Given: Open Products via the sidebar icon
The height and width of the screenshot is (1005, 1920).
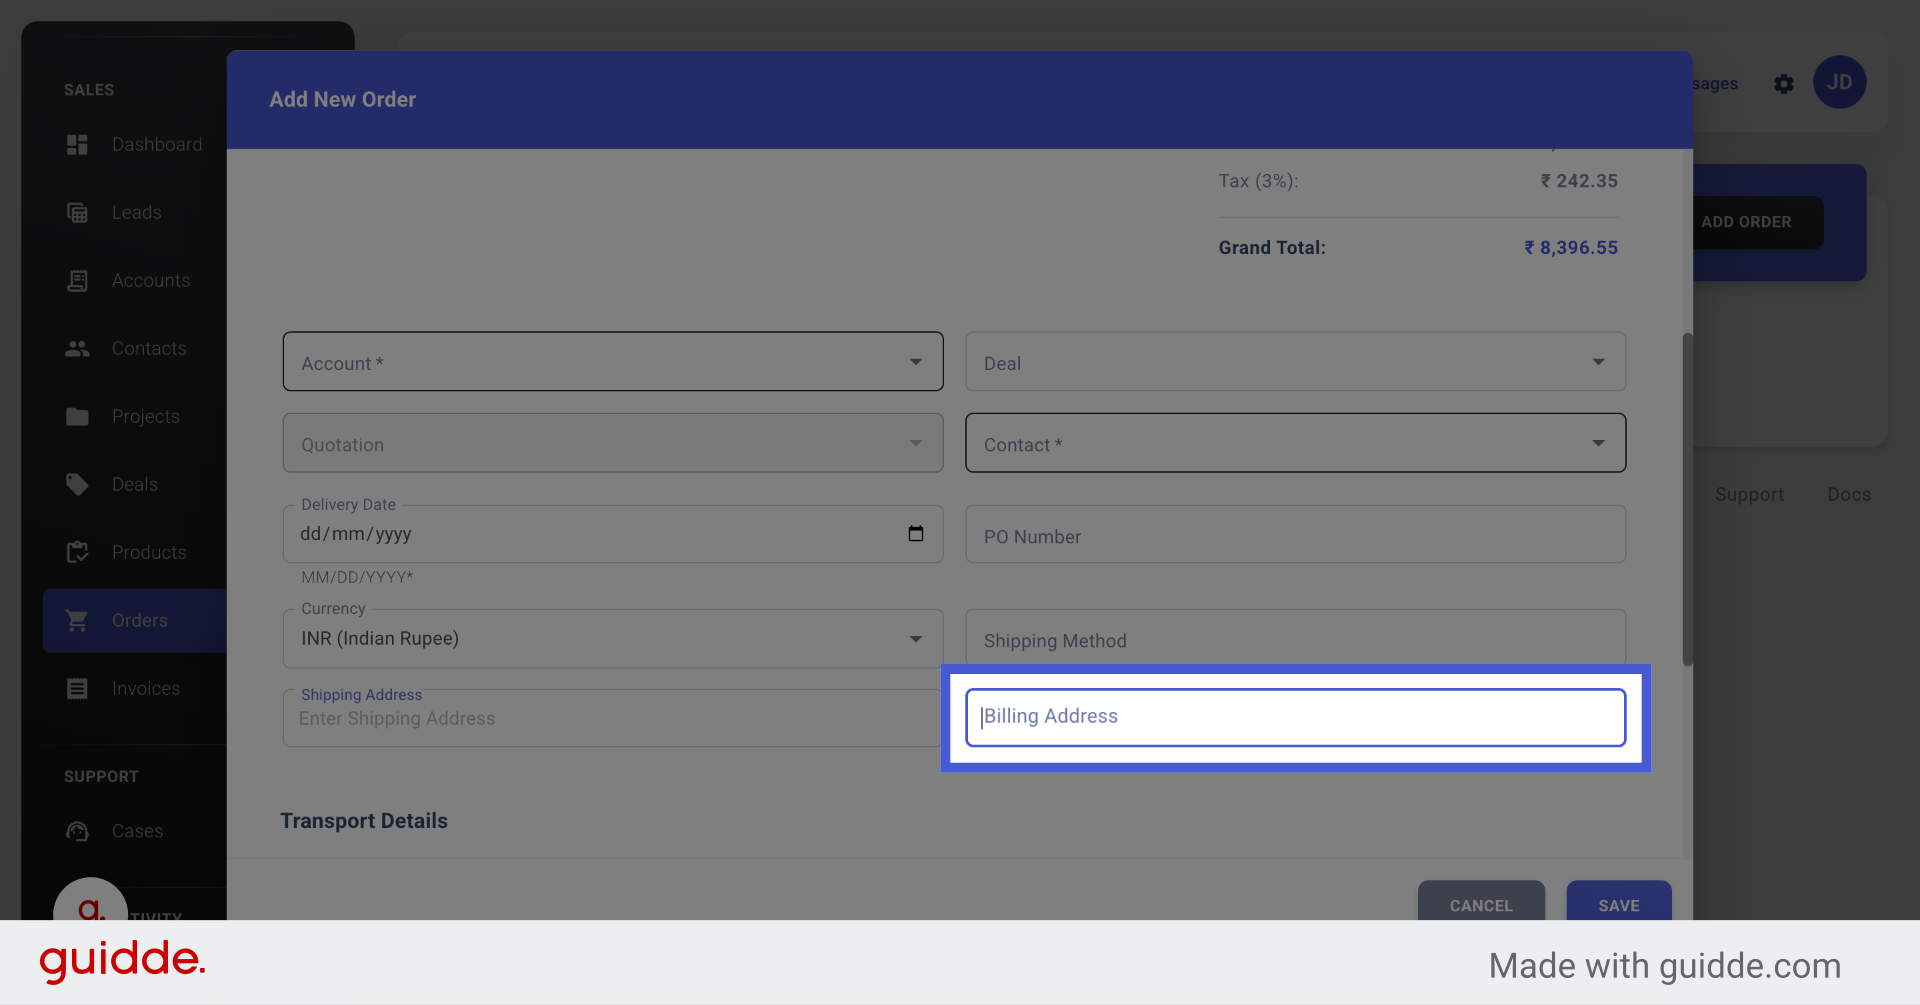Looking at the screenshot, I should [x=77, y=552].
